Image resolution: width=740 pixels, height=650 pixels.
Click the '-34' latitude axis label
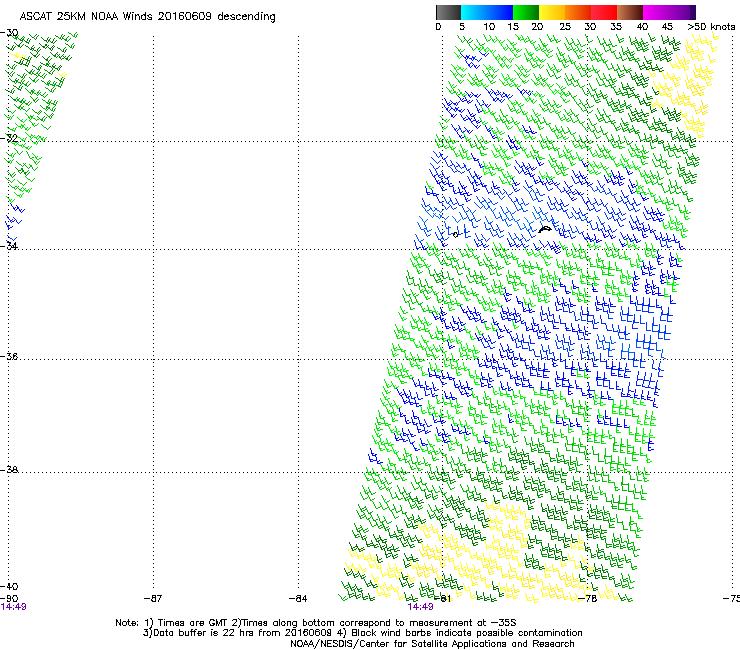(x=9, y=246)
